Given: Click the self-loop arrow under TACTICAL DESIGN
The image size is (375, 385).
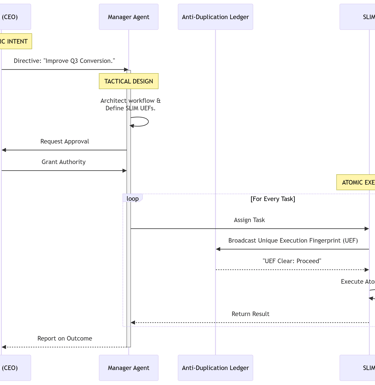Looking at the screenshot, I should pos(140,122).
